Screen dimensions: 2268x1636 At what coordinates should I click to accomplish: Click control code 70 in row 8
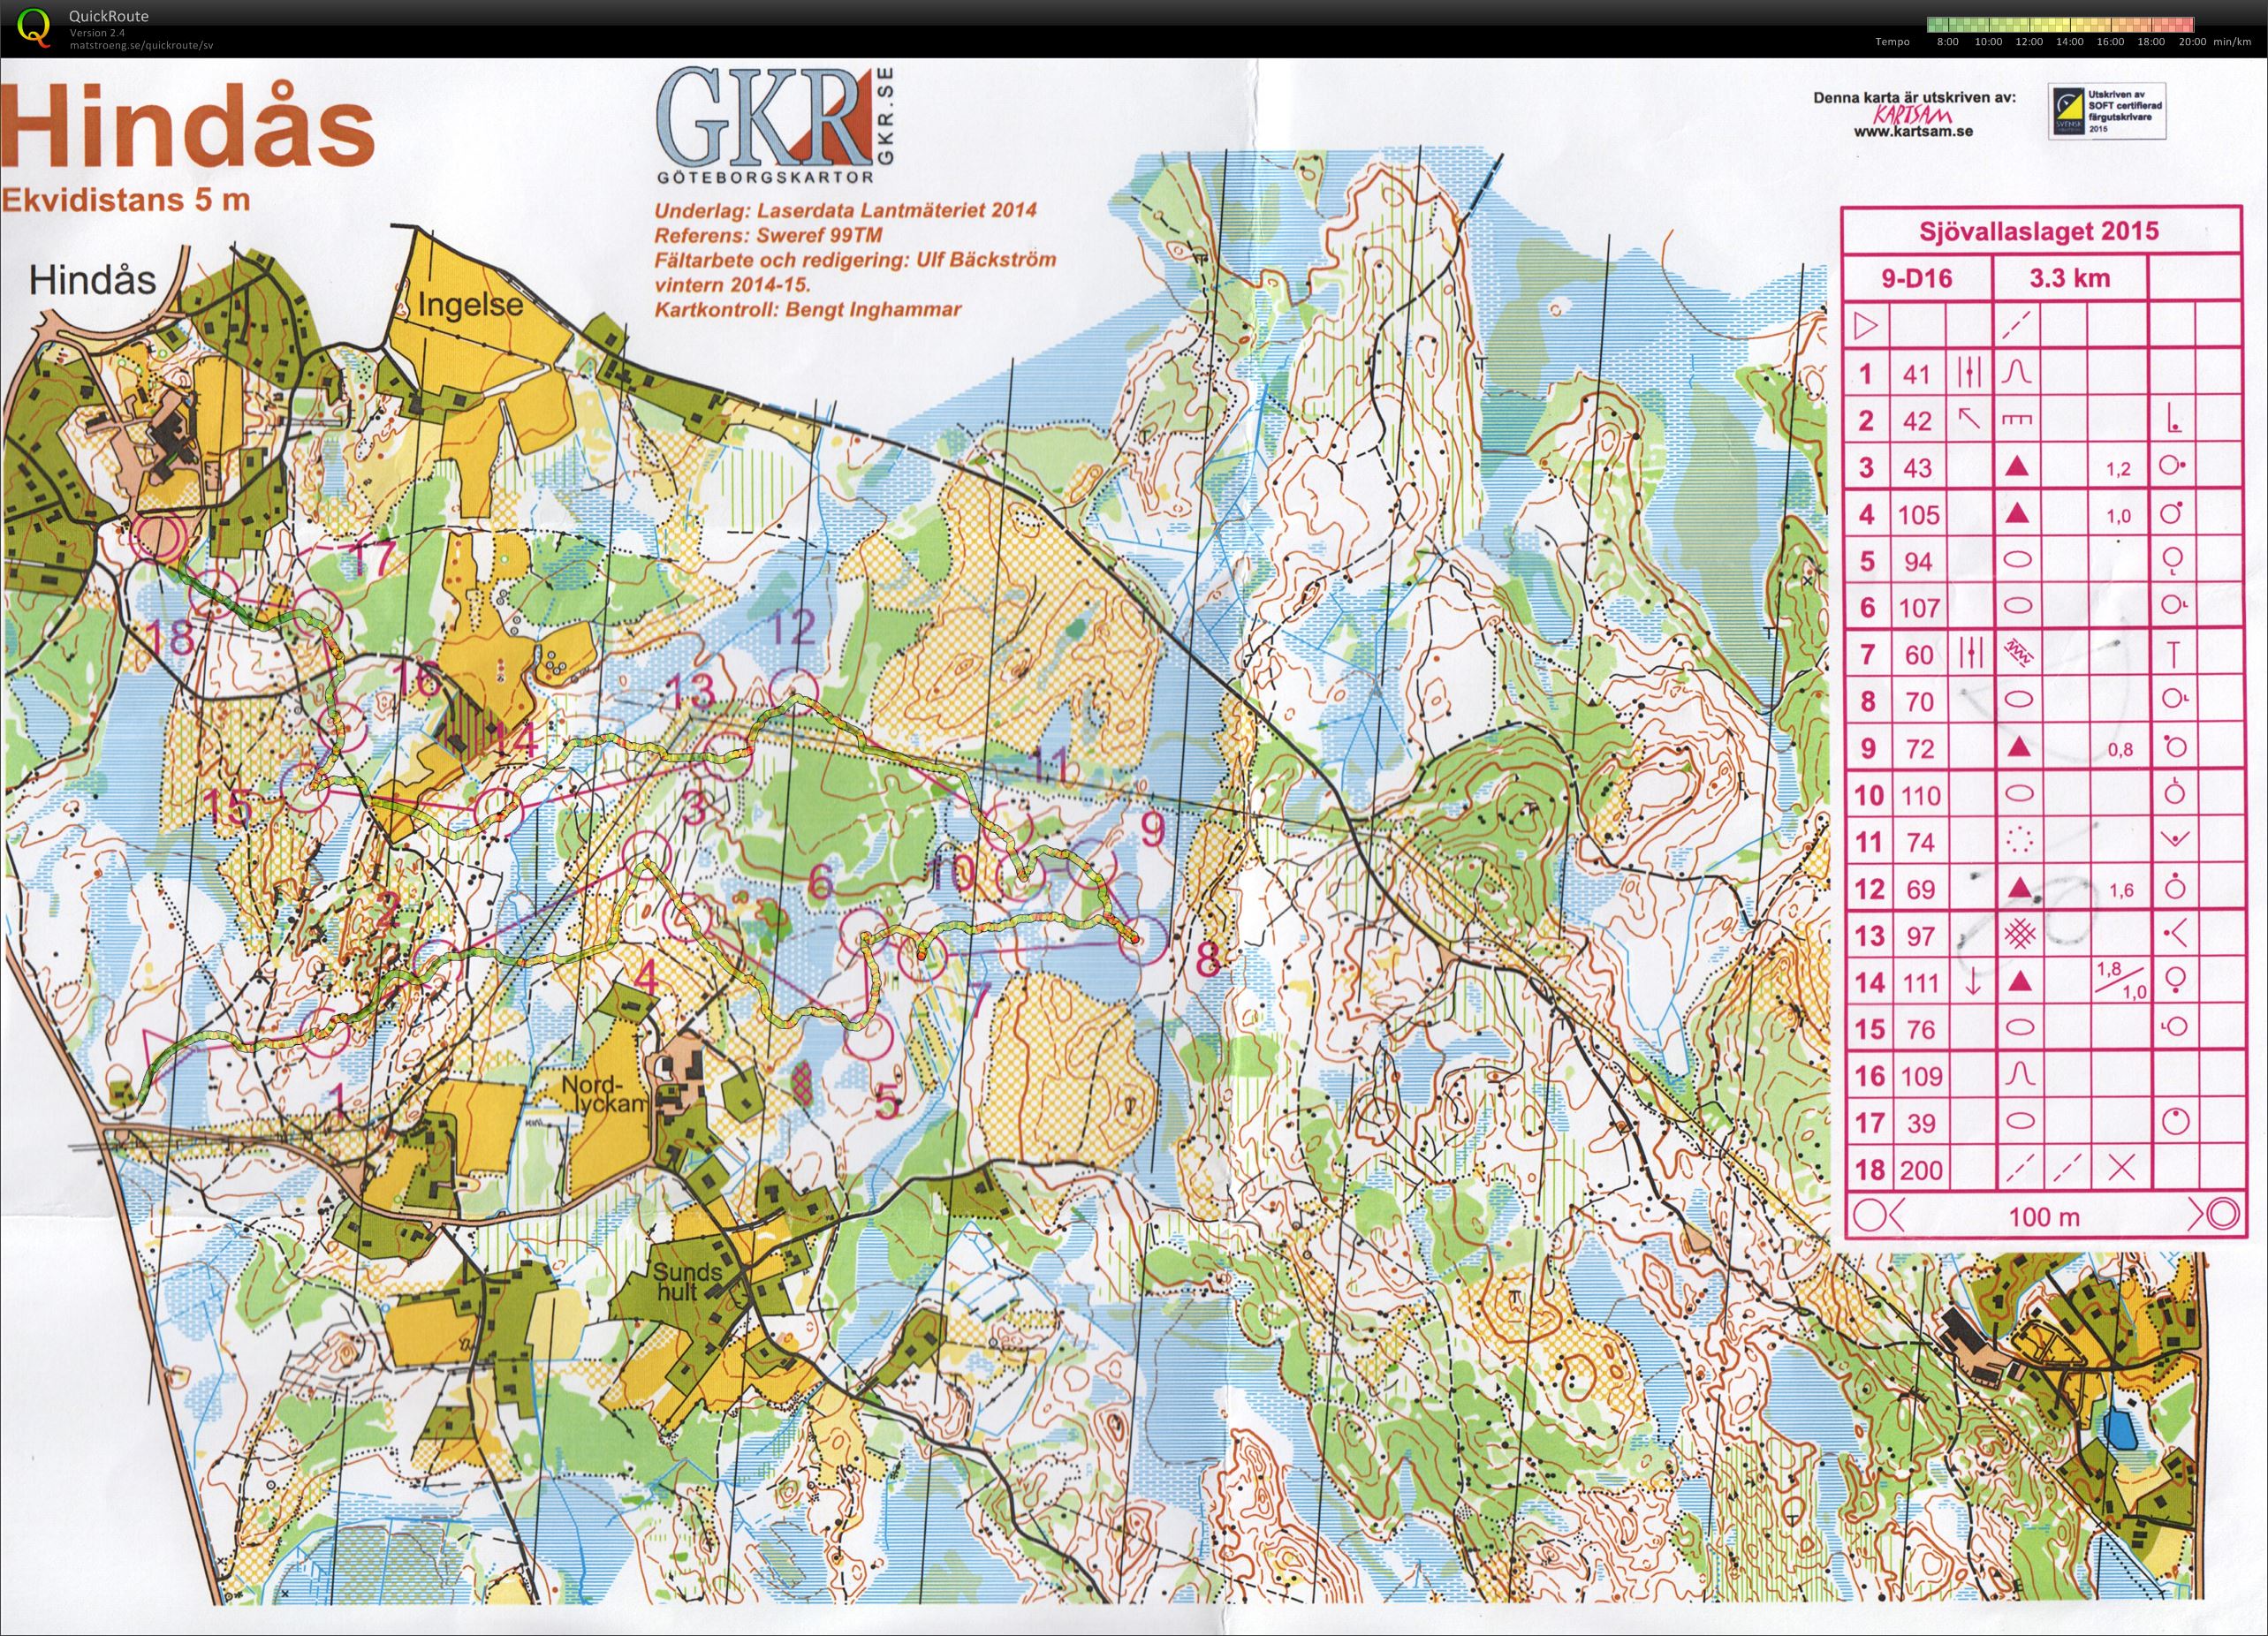tap(1919, 702)
